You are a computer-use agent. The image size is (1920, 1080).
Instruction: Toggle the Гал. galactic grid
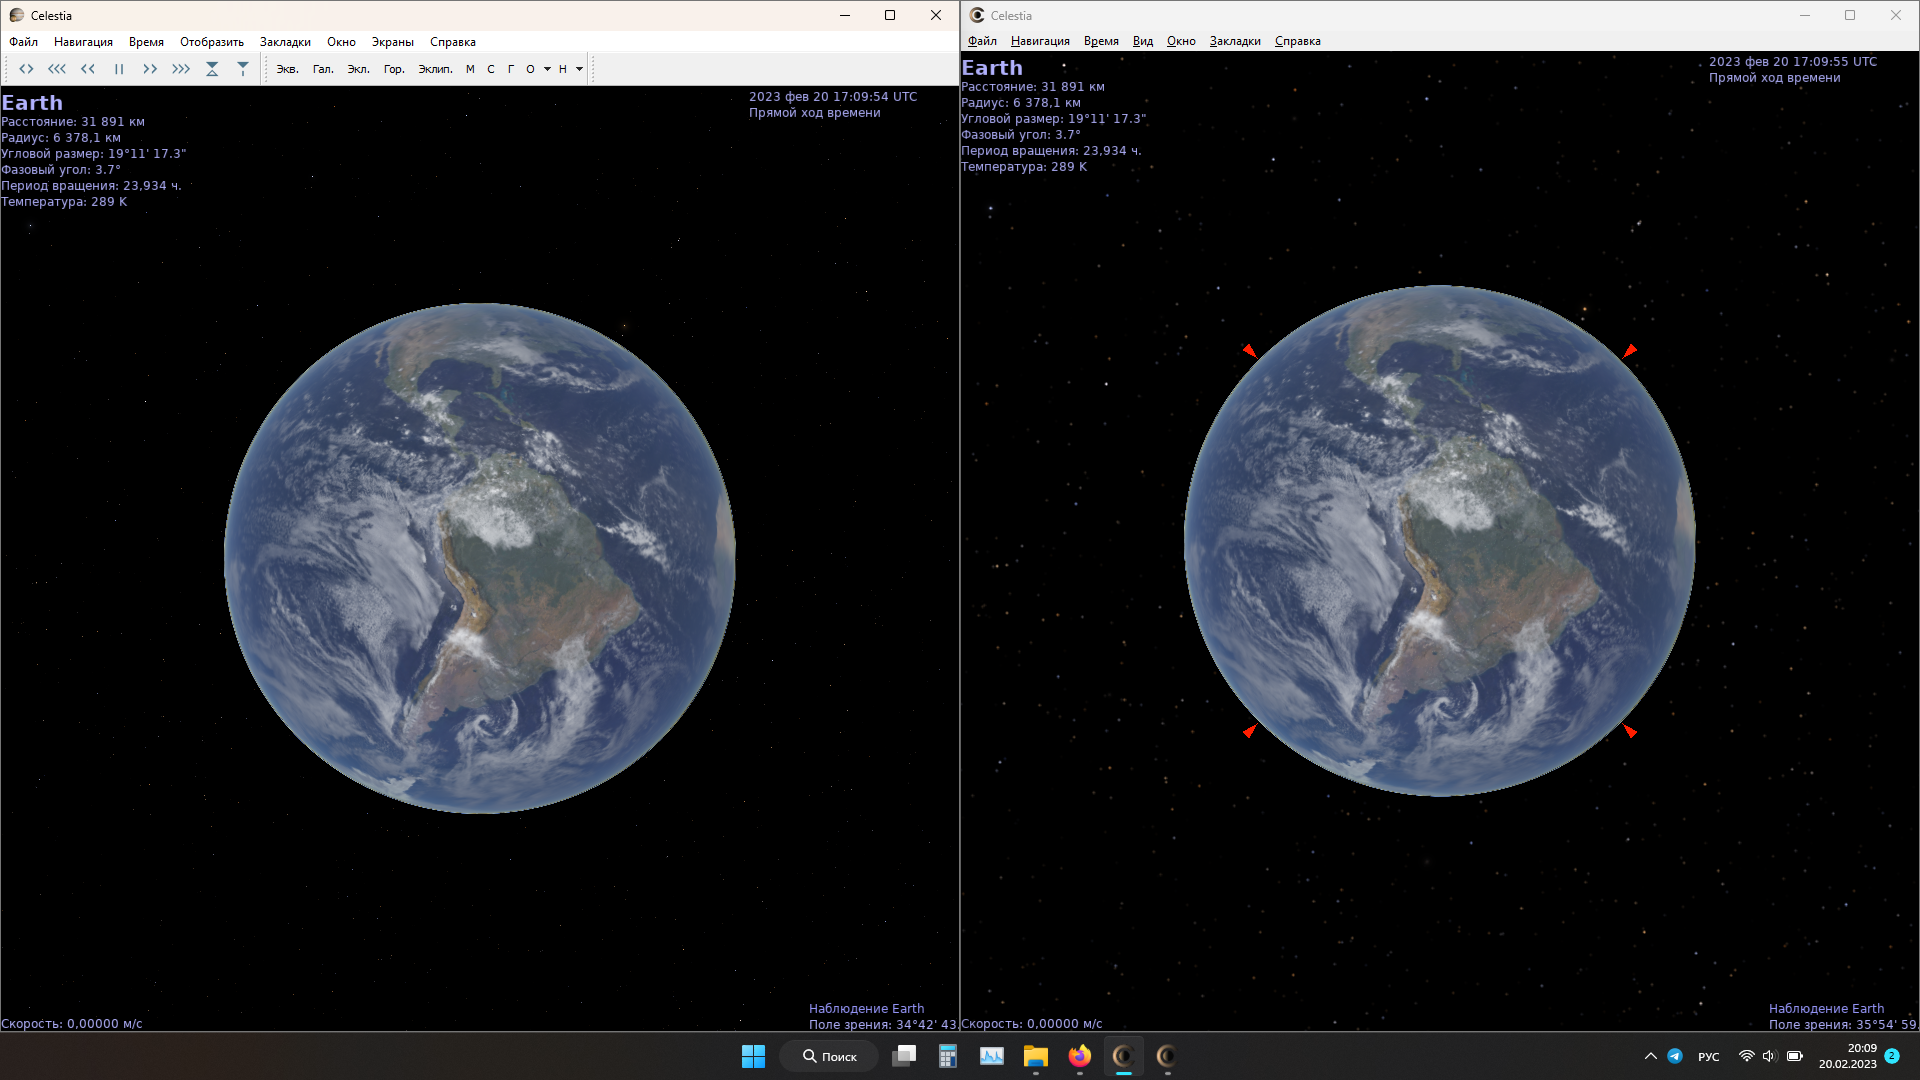pyautogui.click(x=323, y=70)
